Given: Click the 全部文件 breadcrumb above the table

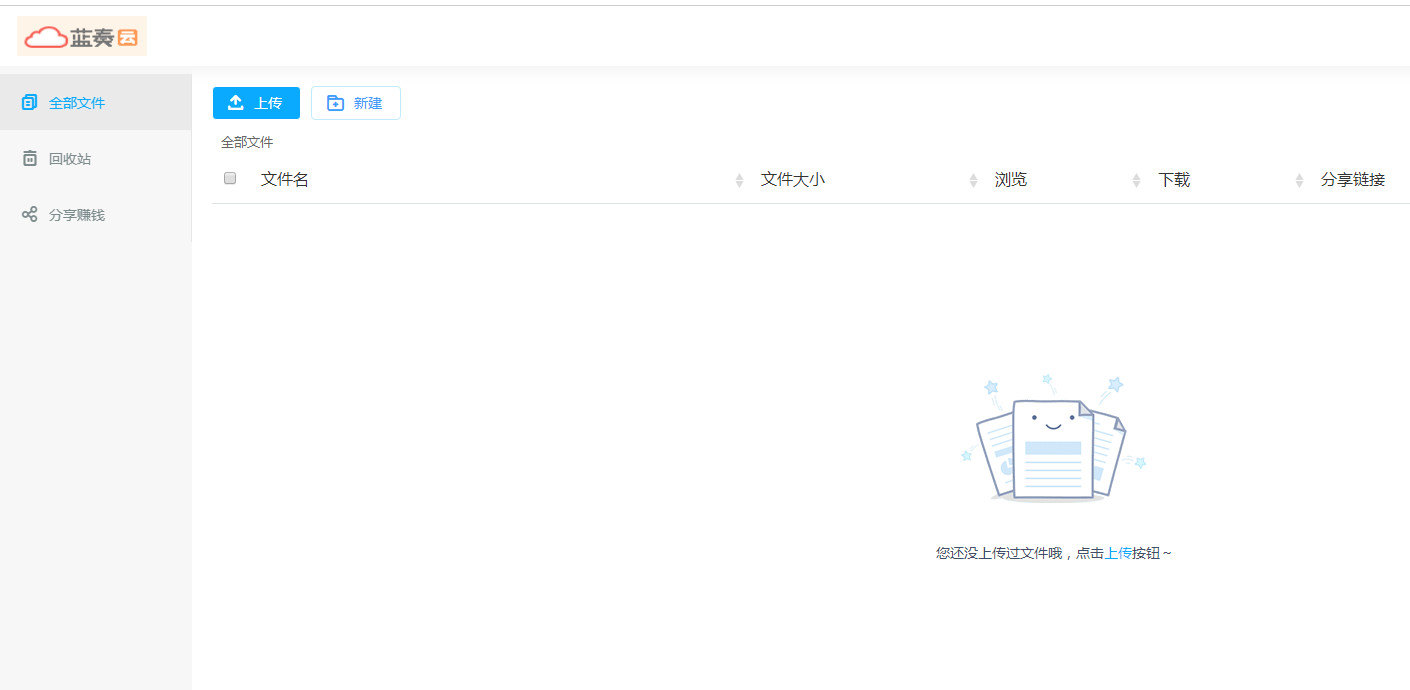Looking at the screenshot, I should pyautogui.click(x=247, y=142).
